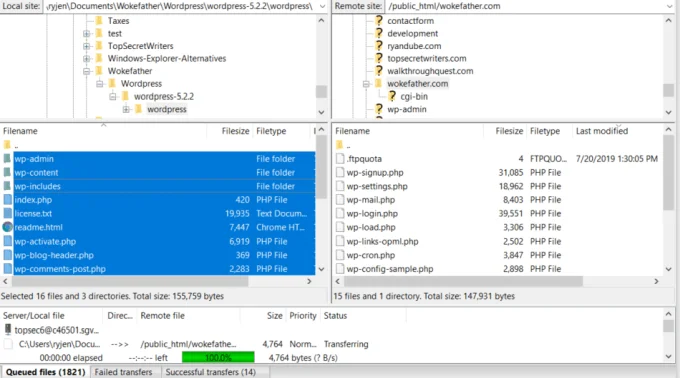
Task: Click the ryandube.com question mark icon
Action: [379, 46]
